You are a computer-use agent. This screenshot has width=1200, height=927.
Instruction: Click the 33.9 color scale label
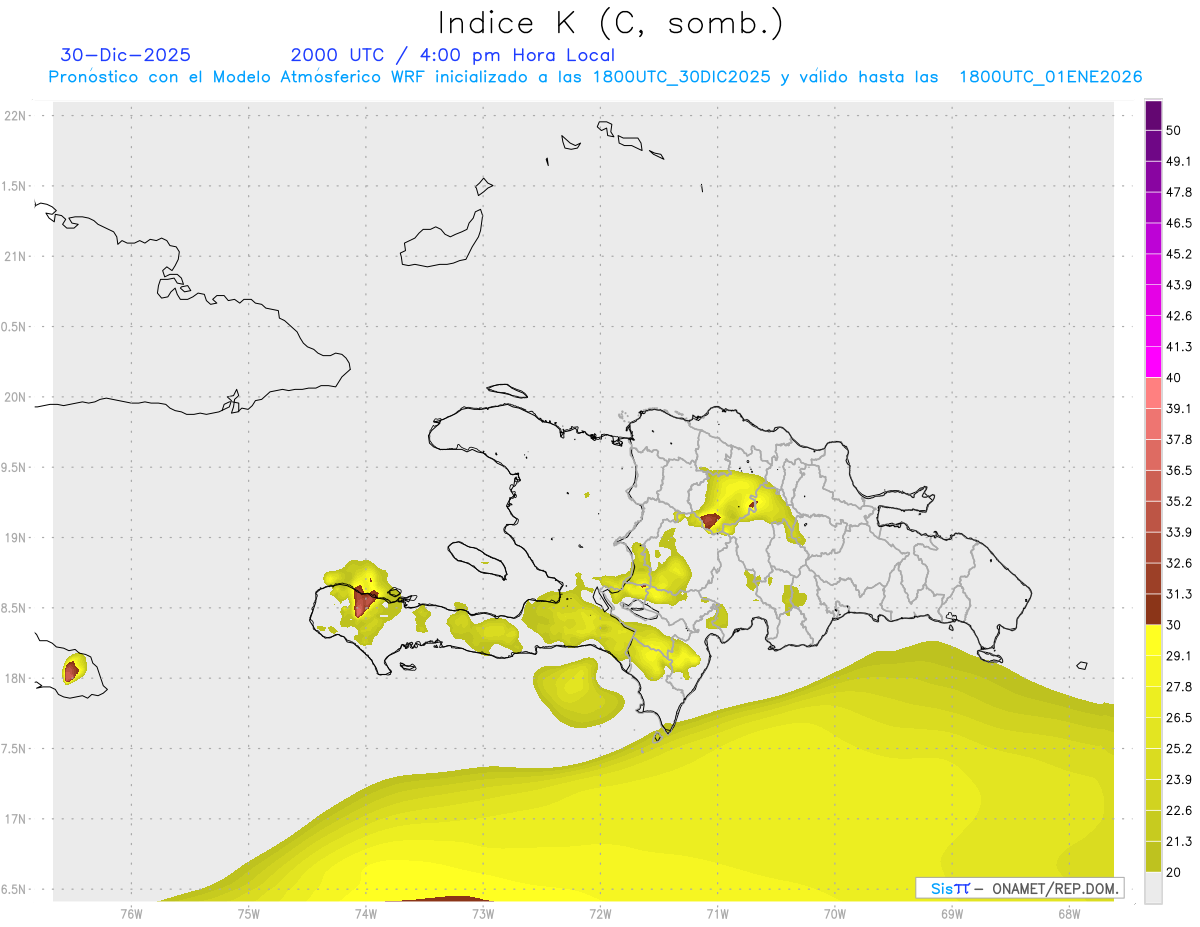1179,532
